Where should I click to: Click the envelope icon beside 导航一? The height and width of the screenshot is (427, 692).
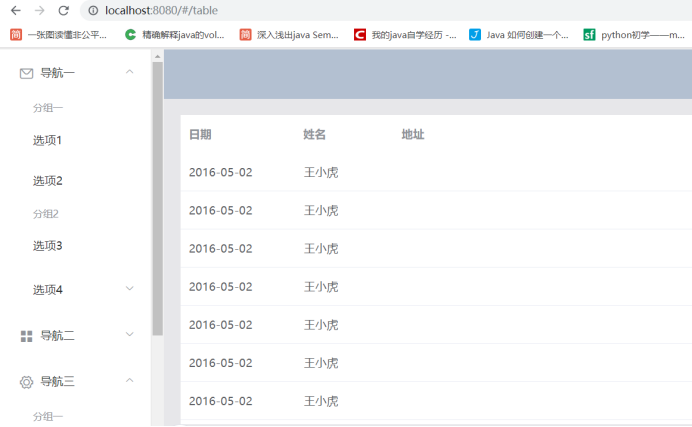[26, 73]
